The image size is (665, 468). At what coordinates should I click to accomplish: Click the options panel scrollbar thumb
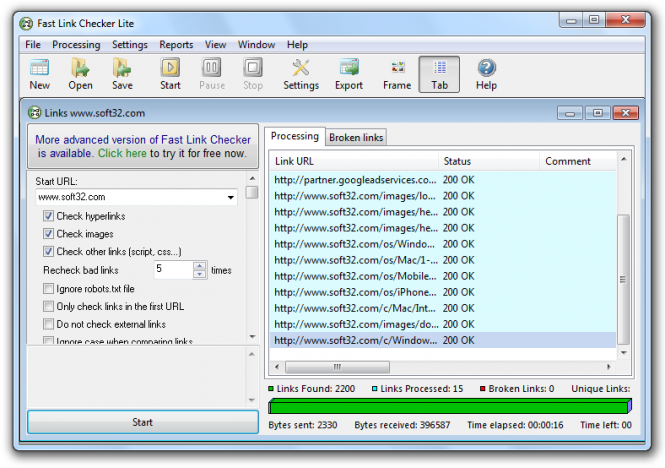pyautogui.click(x=252, y=193)
